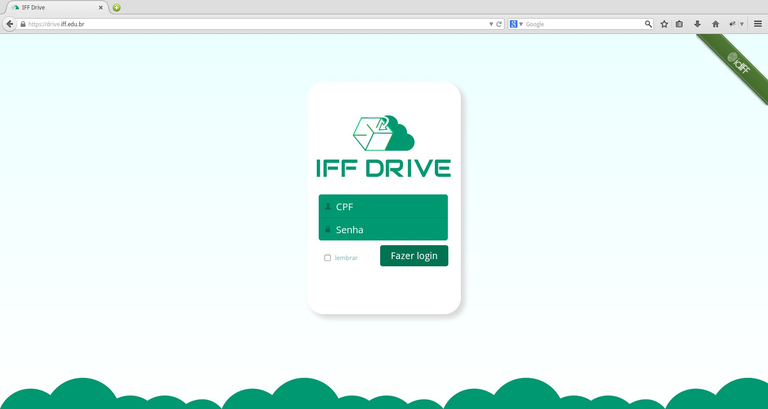Open the hamburger browser menu
This screenshot has width=768, height=409.
(758, 24)
